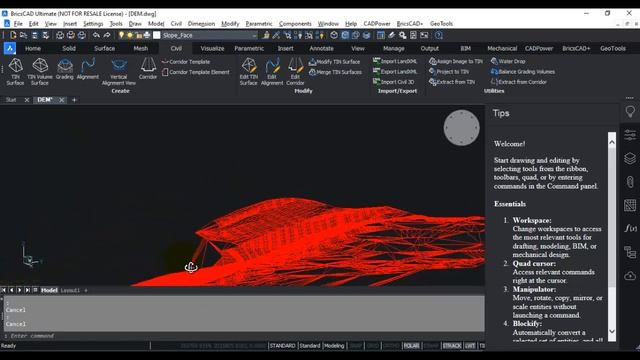Toggle SNAP in status bar
The width and height of the screenshot is (640, 360).
coord(356,346)
